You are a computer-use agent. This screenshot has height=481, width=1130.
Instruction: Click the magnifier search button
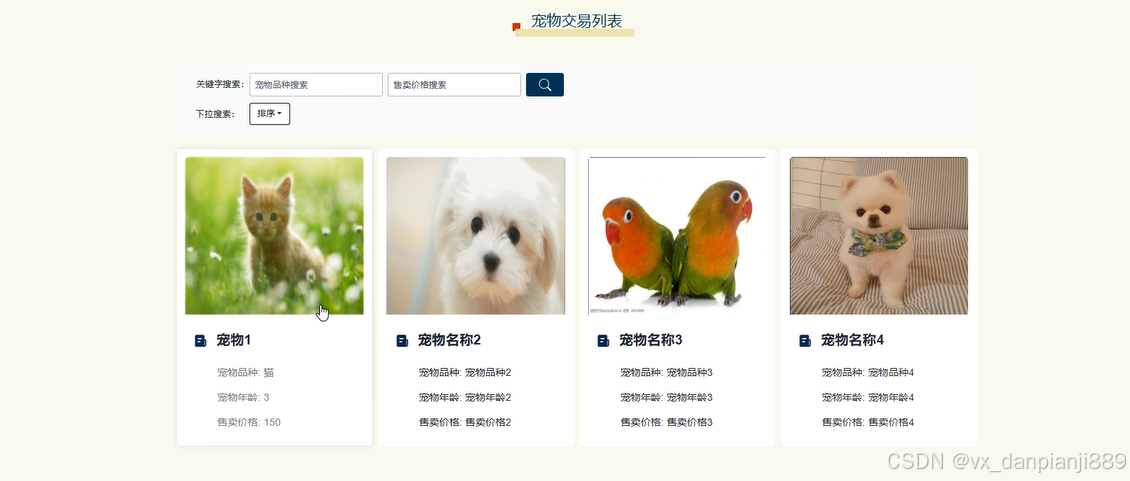[545, 84]
